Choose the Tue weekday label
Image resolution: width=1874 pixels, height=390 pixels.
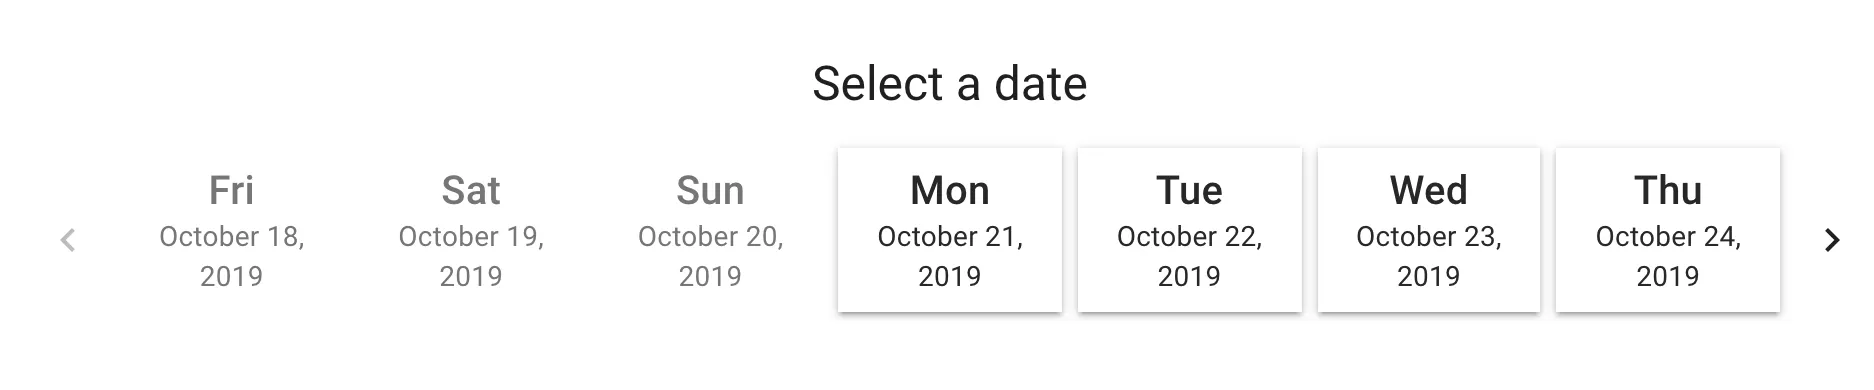tap(1189, 190)
